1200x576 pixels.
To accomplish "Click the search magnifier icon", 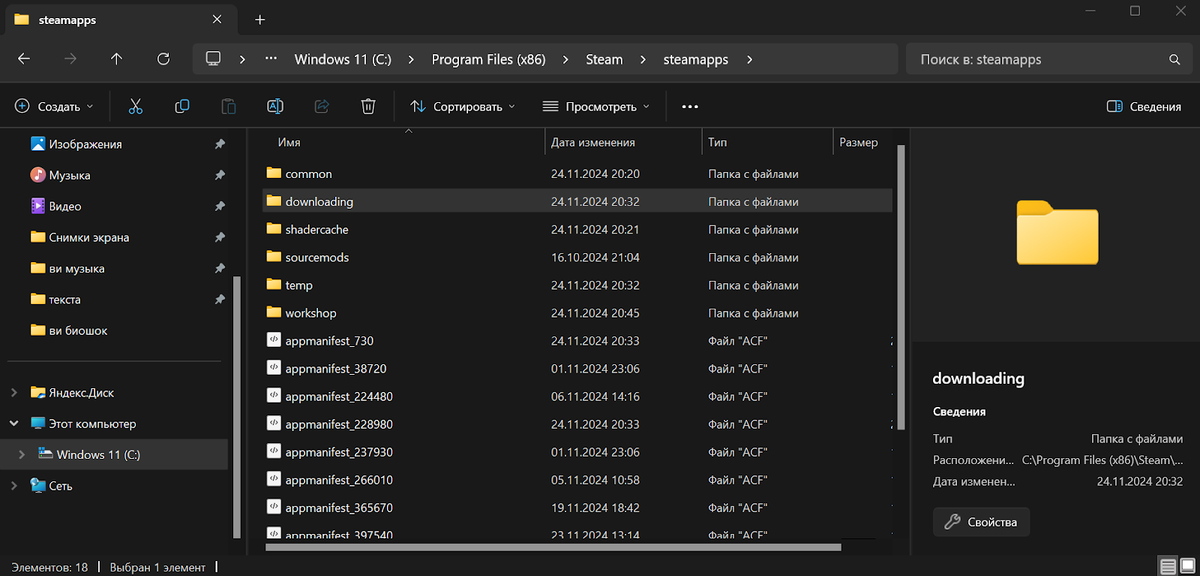I will (1176, 60).
